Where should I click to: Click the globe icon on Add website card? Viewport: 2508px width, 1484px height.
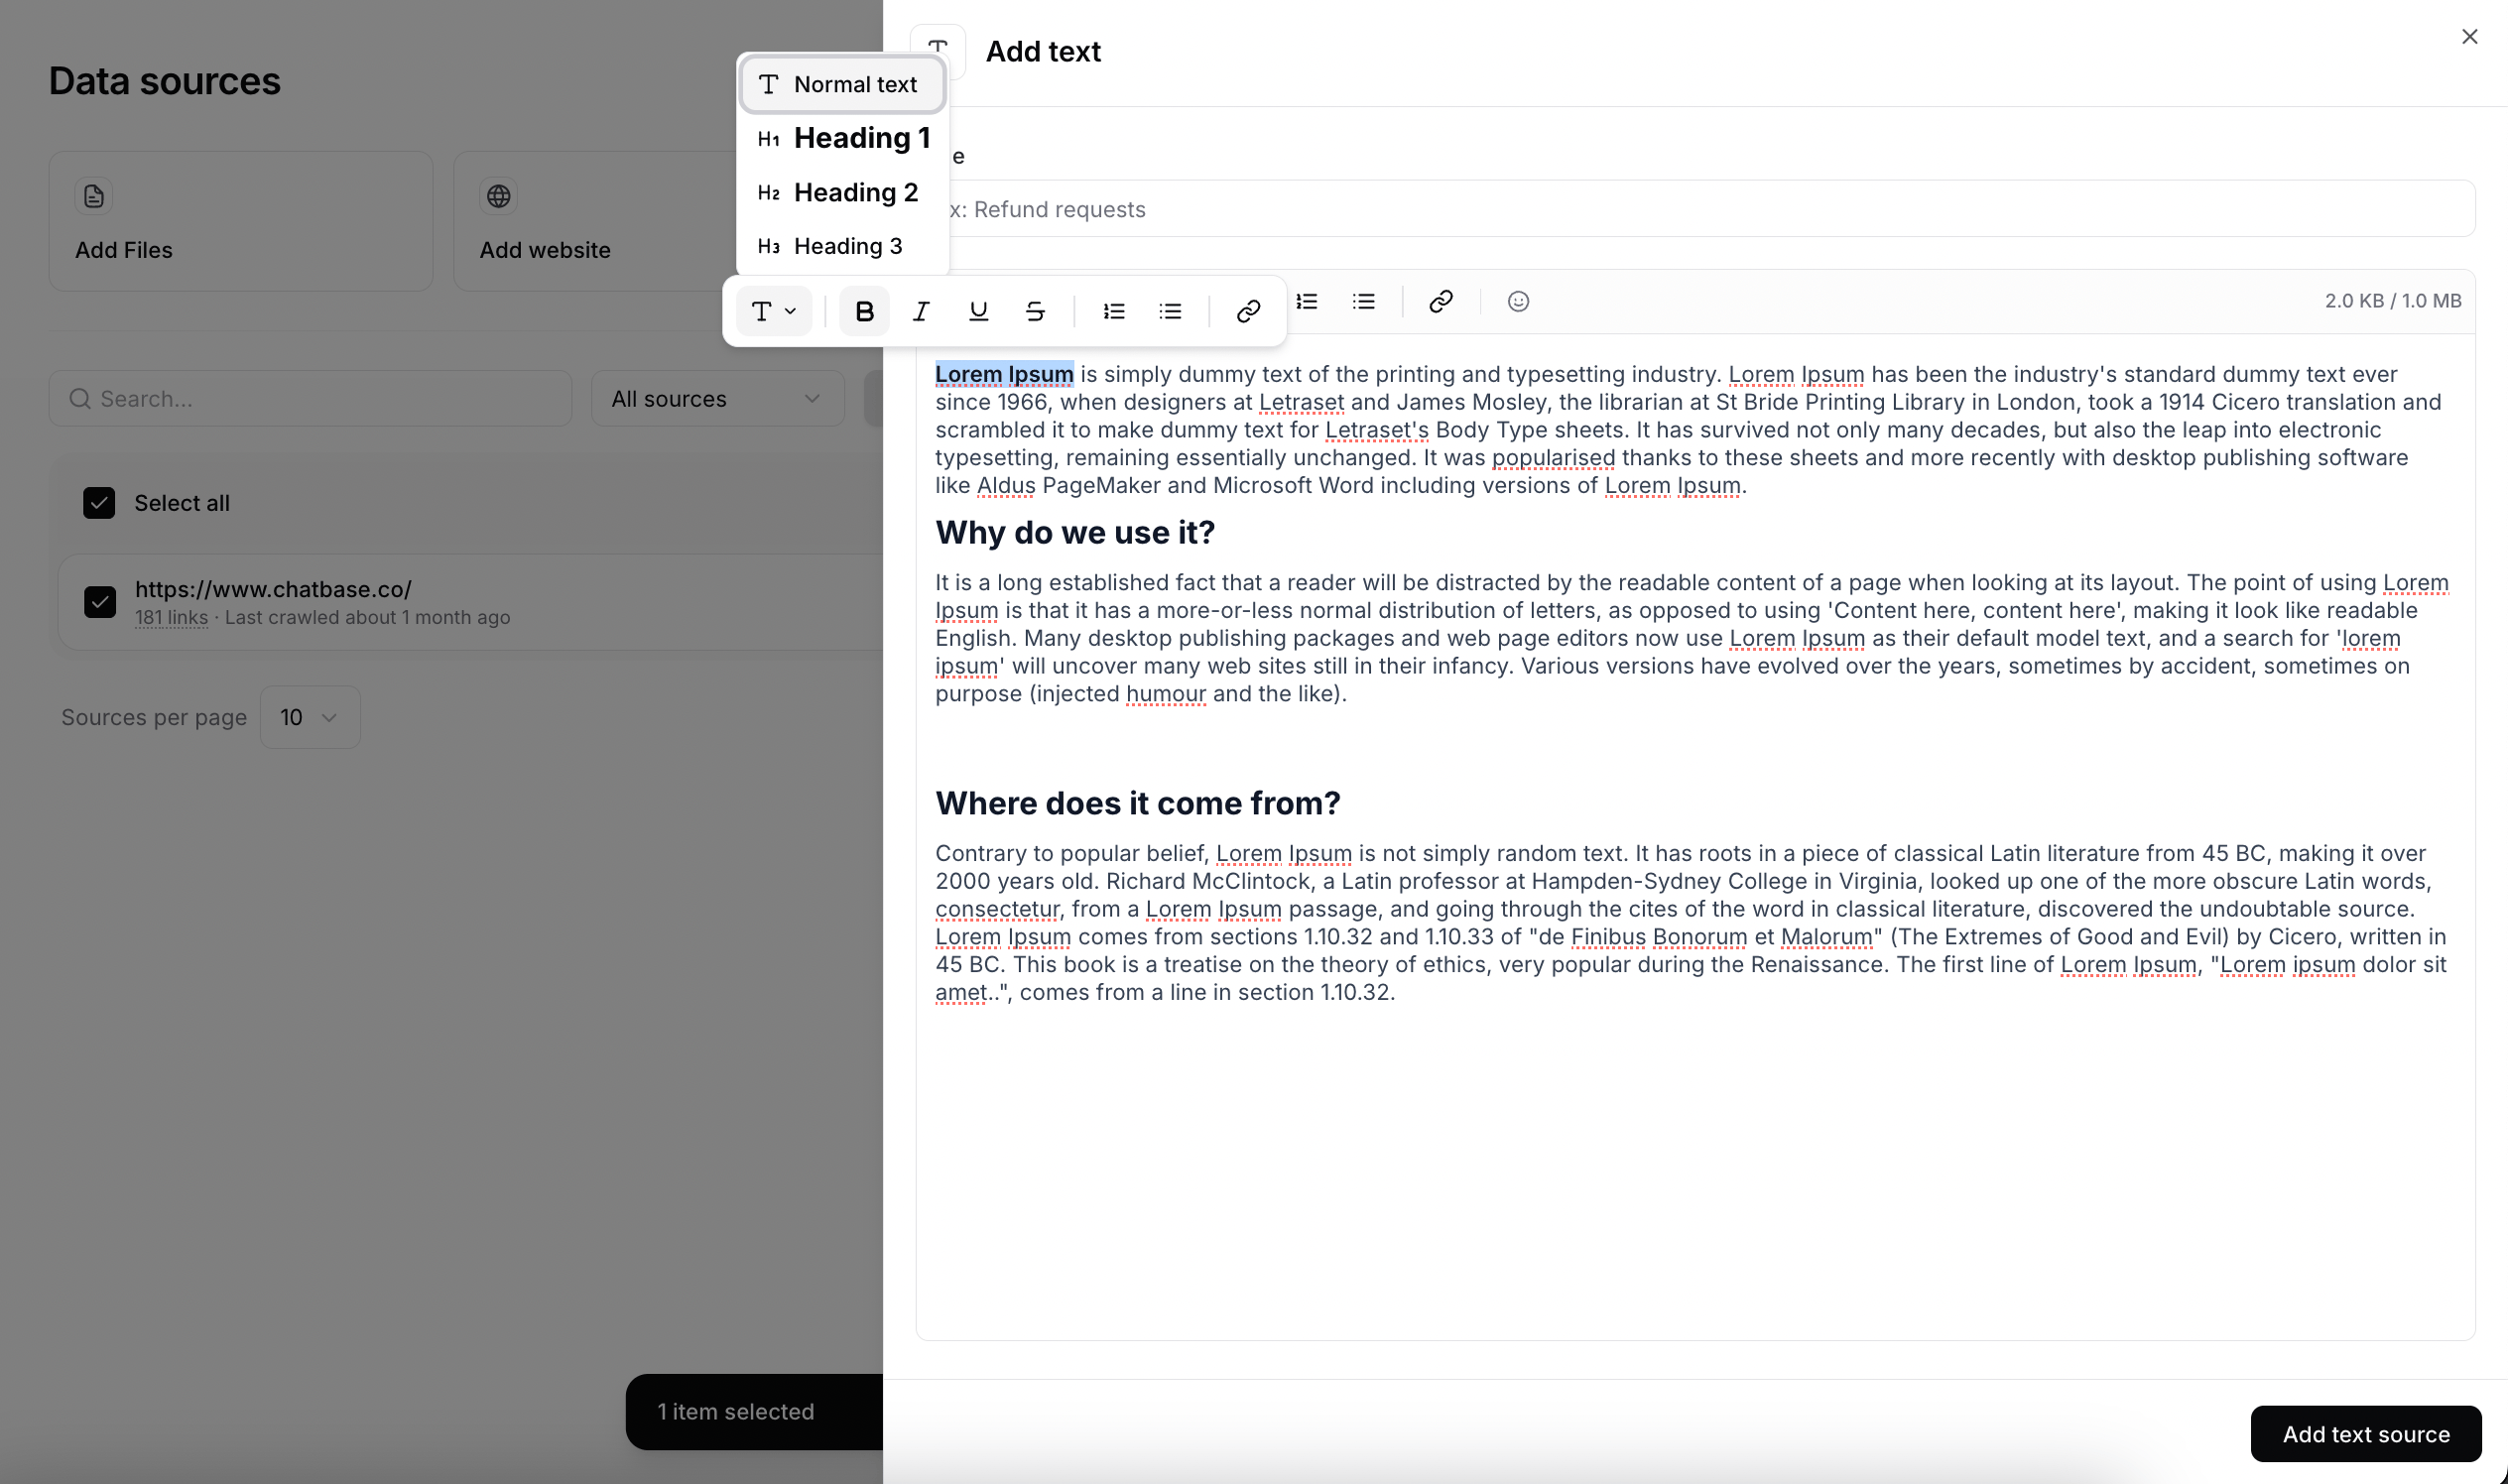point(499,196)
